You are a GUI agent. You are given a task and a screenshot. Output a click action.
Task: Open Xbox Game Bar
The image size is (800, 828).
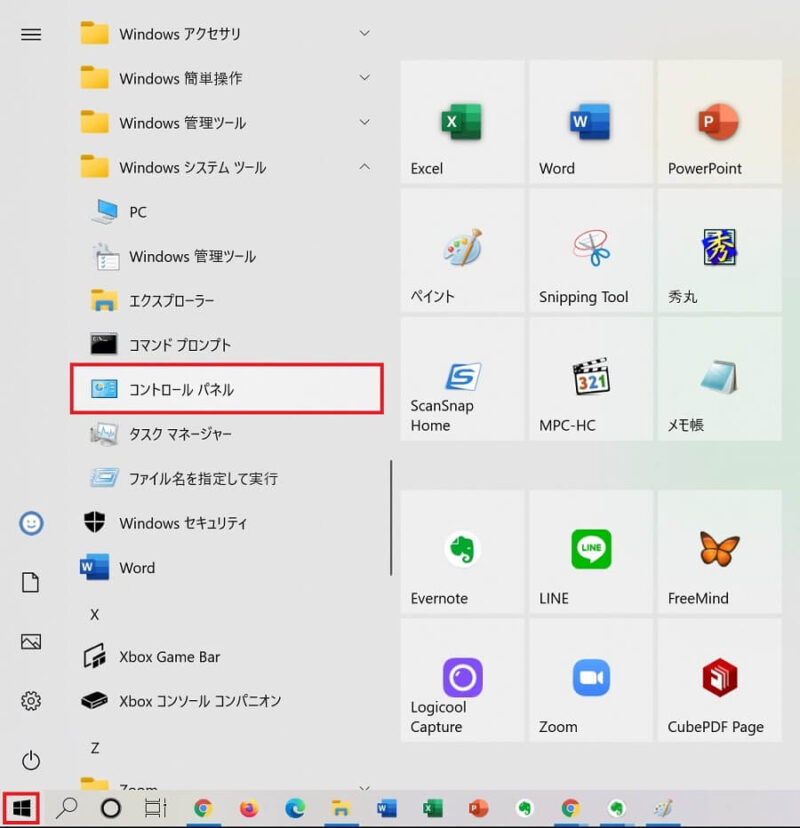point(227,657)
